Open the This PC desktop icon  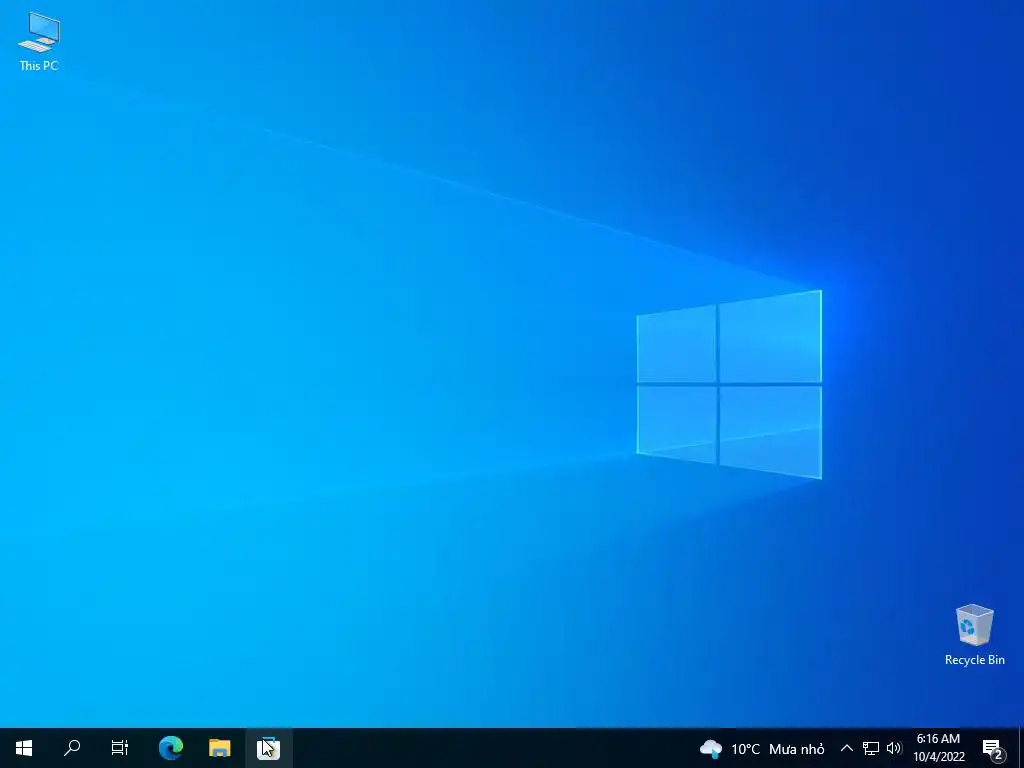pyautogui.click(x=39, y=42)
